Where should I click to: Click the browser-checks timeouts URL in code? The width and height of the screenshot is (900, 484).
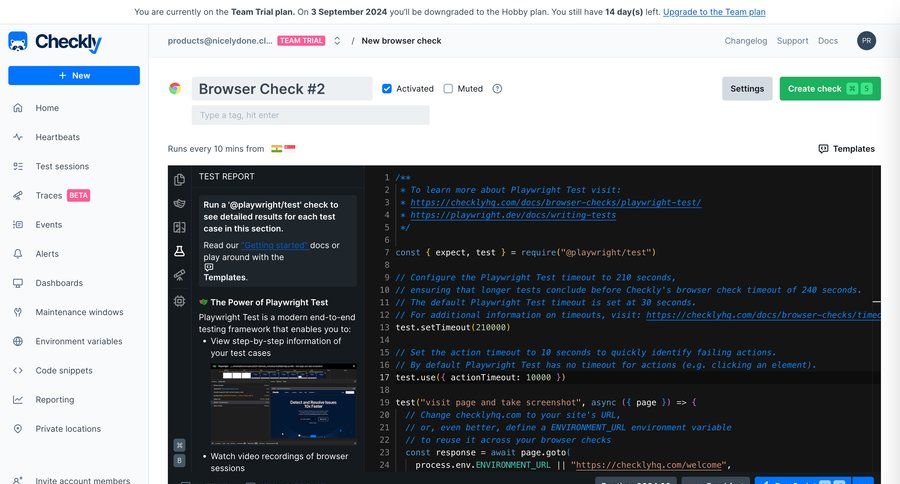(x=763, y=315)
